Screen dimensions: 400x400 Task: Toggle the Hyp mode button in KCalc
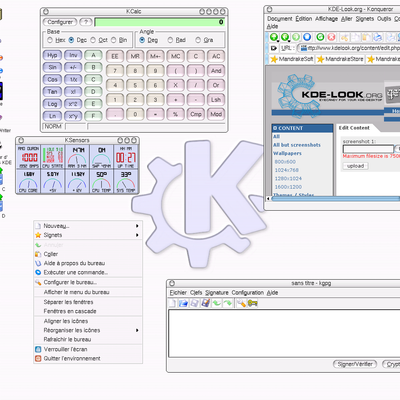point(52,55)
